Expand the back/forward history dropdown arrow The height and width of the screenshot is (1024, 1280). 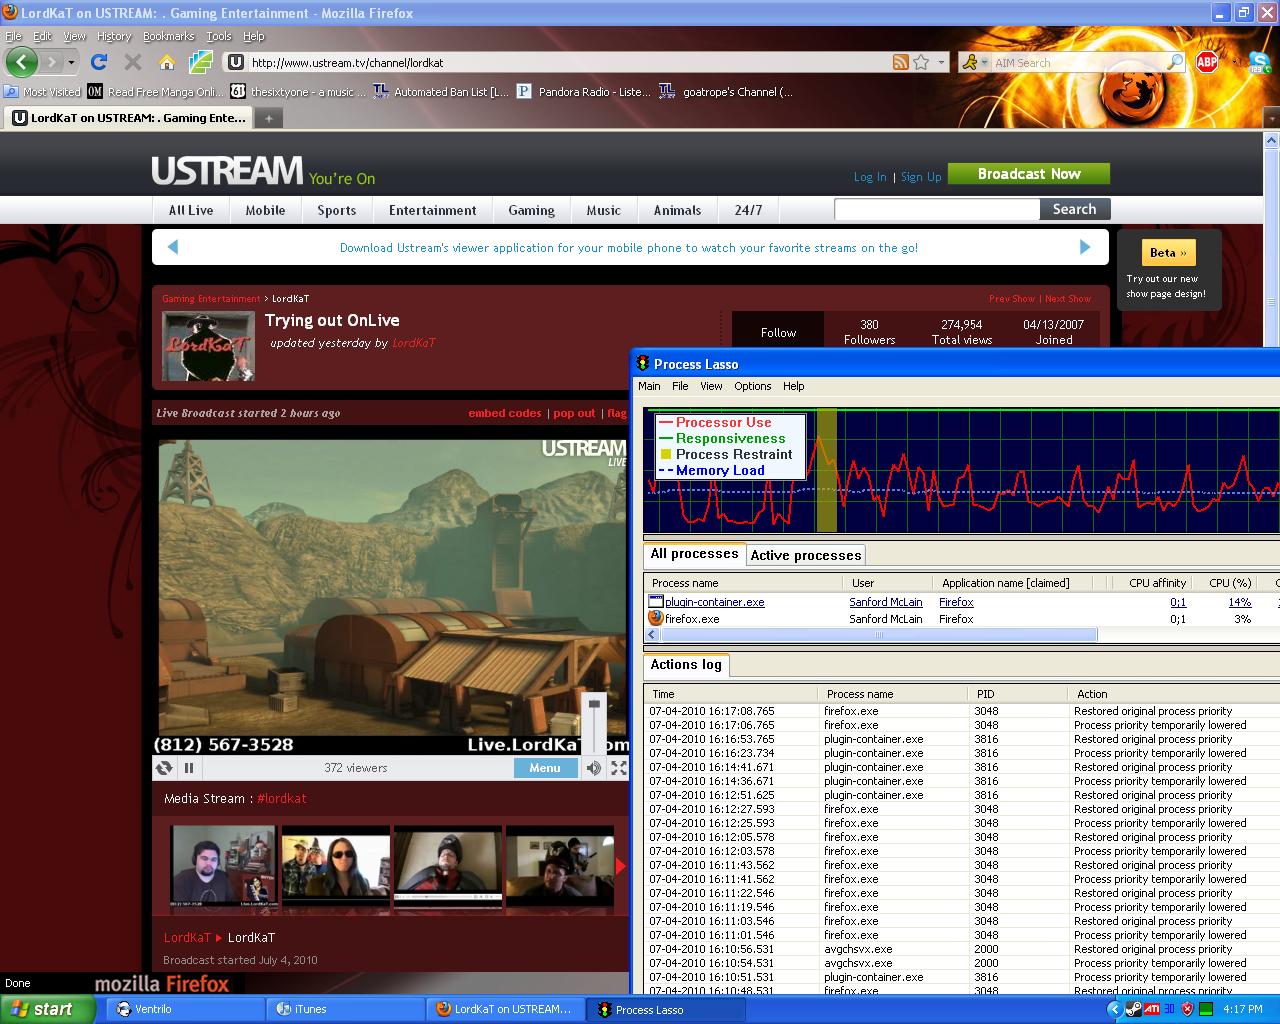71,62
